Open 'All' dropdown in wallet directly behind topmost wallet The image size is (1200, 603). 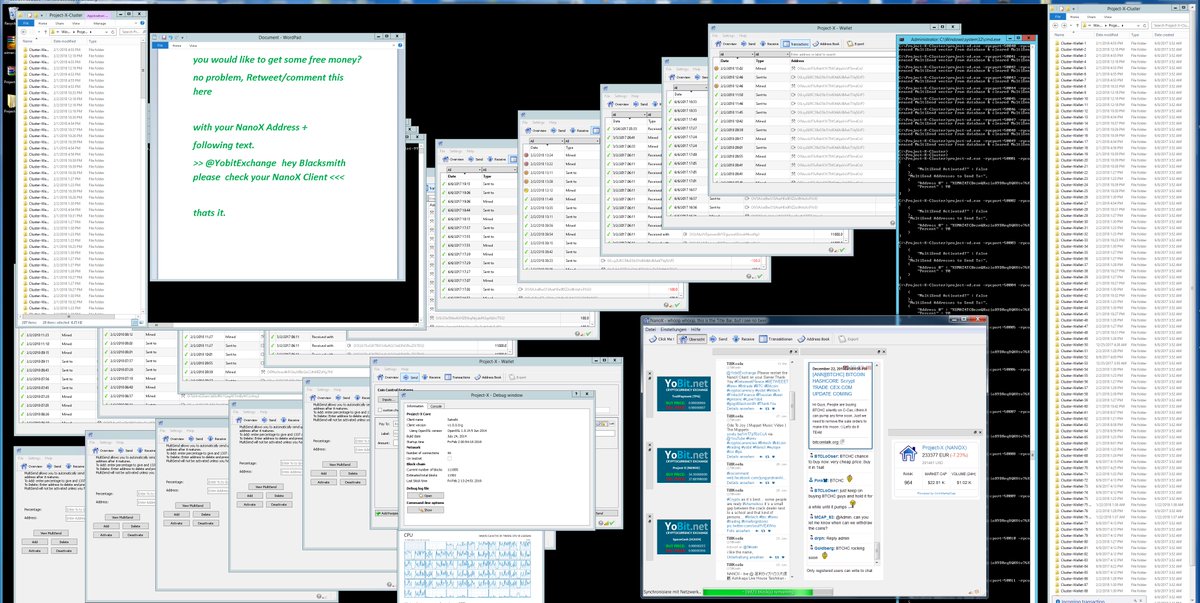pyautogui.click(x=688, y=88)
